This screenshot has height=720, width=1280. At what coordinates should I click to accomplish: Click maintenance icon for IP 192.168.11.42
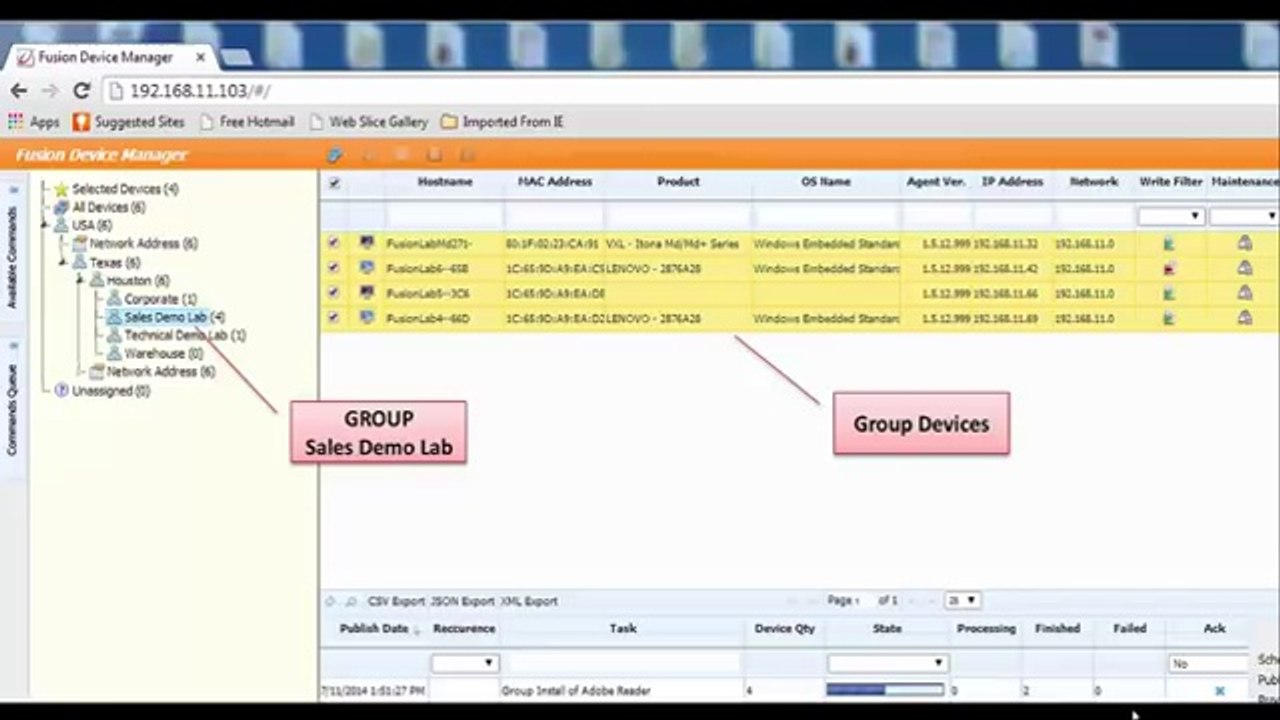pyautogui.click(x=1244, y=268)
